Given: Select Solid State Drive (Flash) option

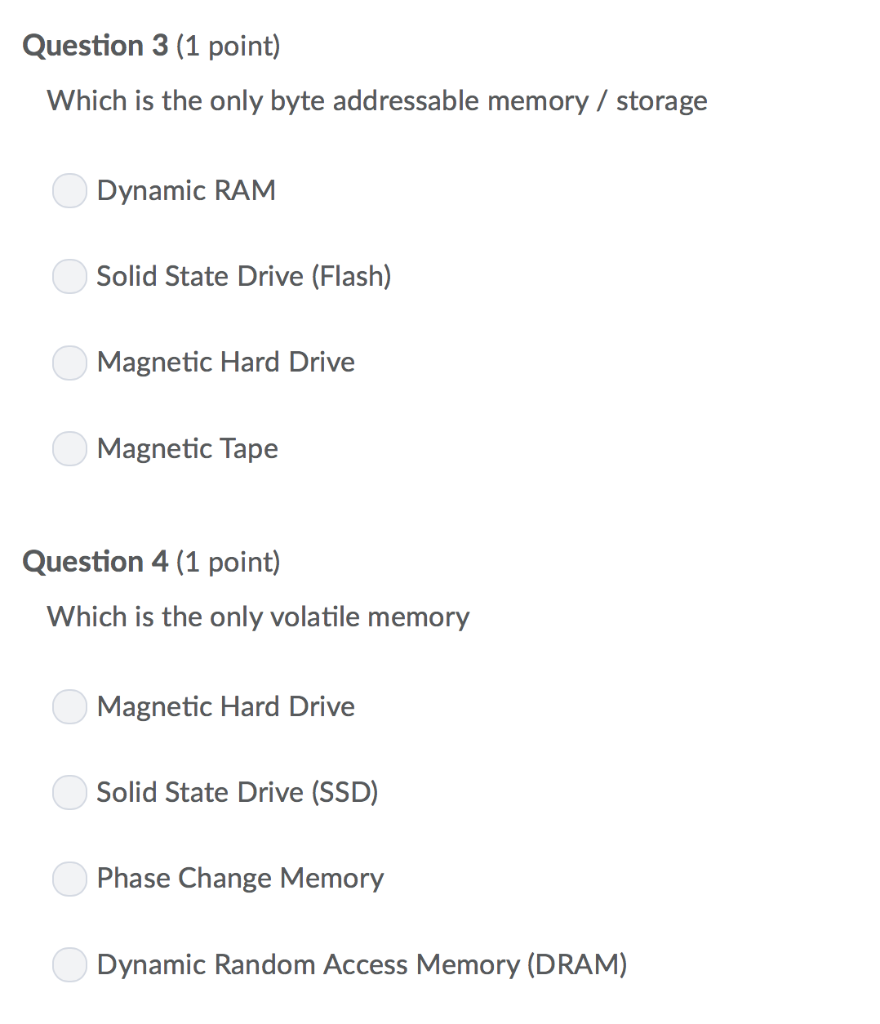Looking at the screenshot, I should (x=69, y=276).
